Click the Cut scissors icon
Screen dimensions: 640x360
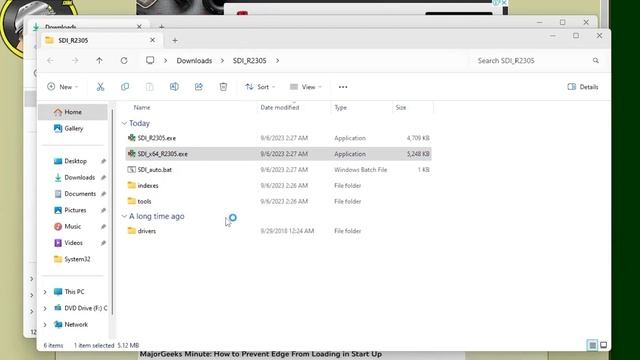100,87
